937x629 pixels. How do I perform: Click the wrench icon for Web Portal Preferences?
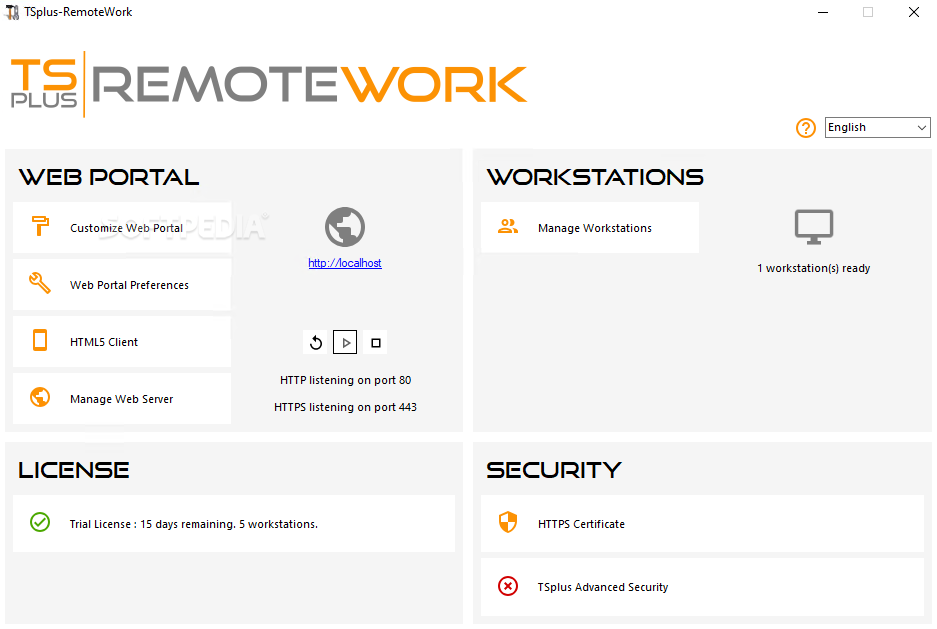tap(40, 283)
